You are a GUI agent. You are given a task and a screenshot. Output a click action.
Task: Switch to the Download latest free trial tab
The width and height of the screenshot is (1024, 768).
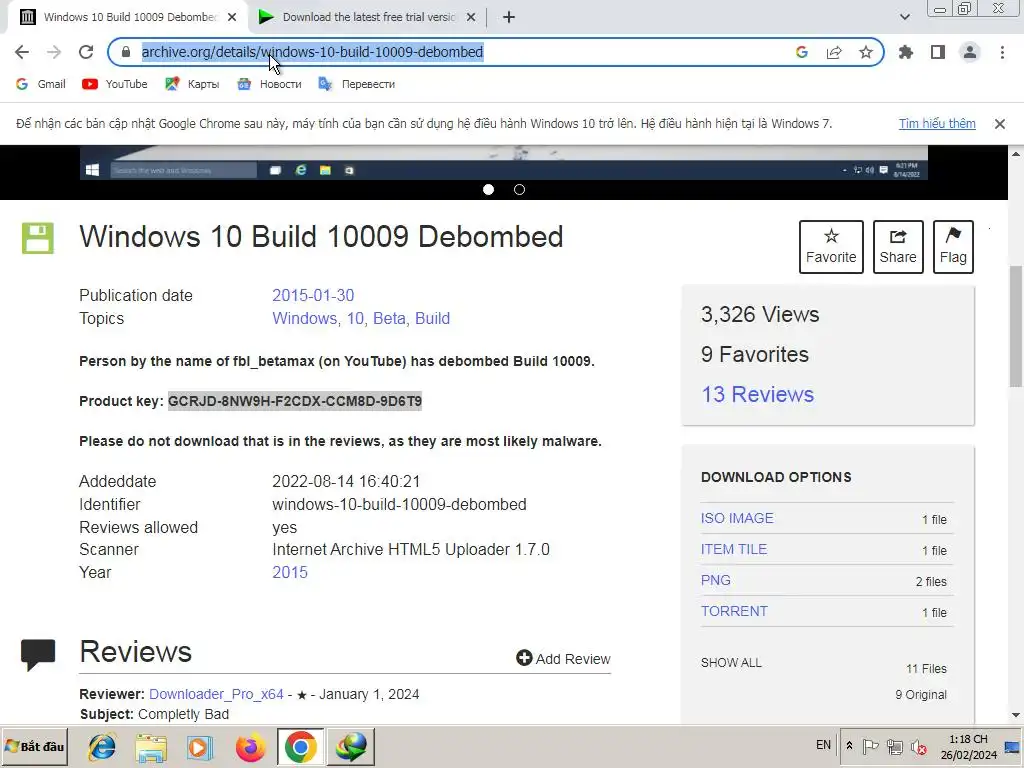click(368, 17)
